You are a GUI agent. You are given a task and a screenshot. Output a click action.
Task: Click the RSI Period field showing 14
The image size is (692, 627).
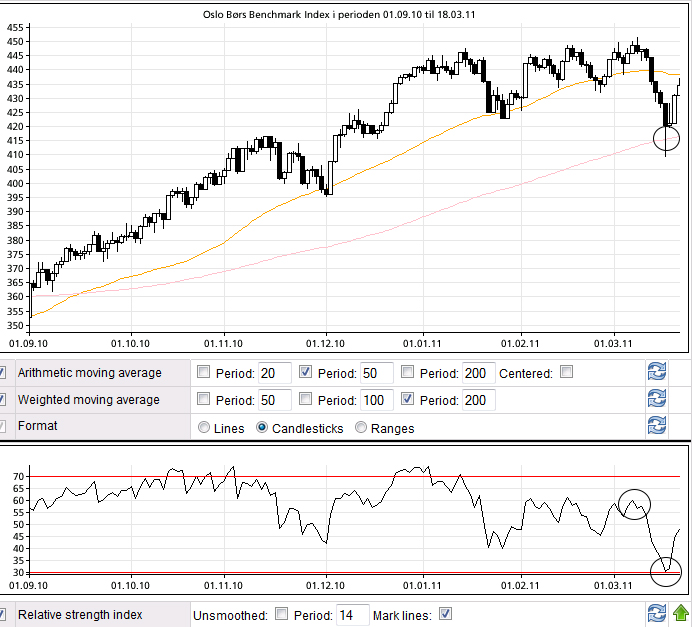point(352,614)
